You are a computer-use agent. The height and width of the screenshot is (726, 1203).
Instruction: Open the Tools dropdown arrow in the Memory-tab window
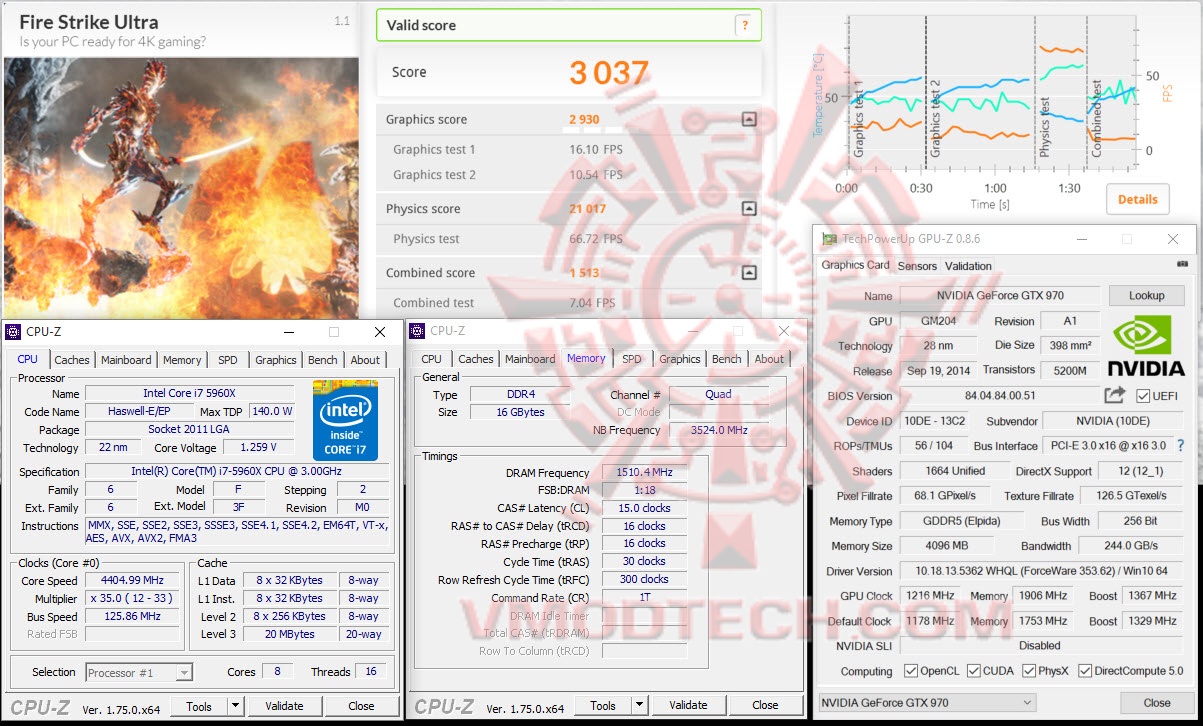tap(639, 706)
